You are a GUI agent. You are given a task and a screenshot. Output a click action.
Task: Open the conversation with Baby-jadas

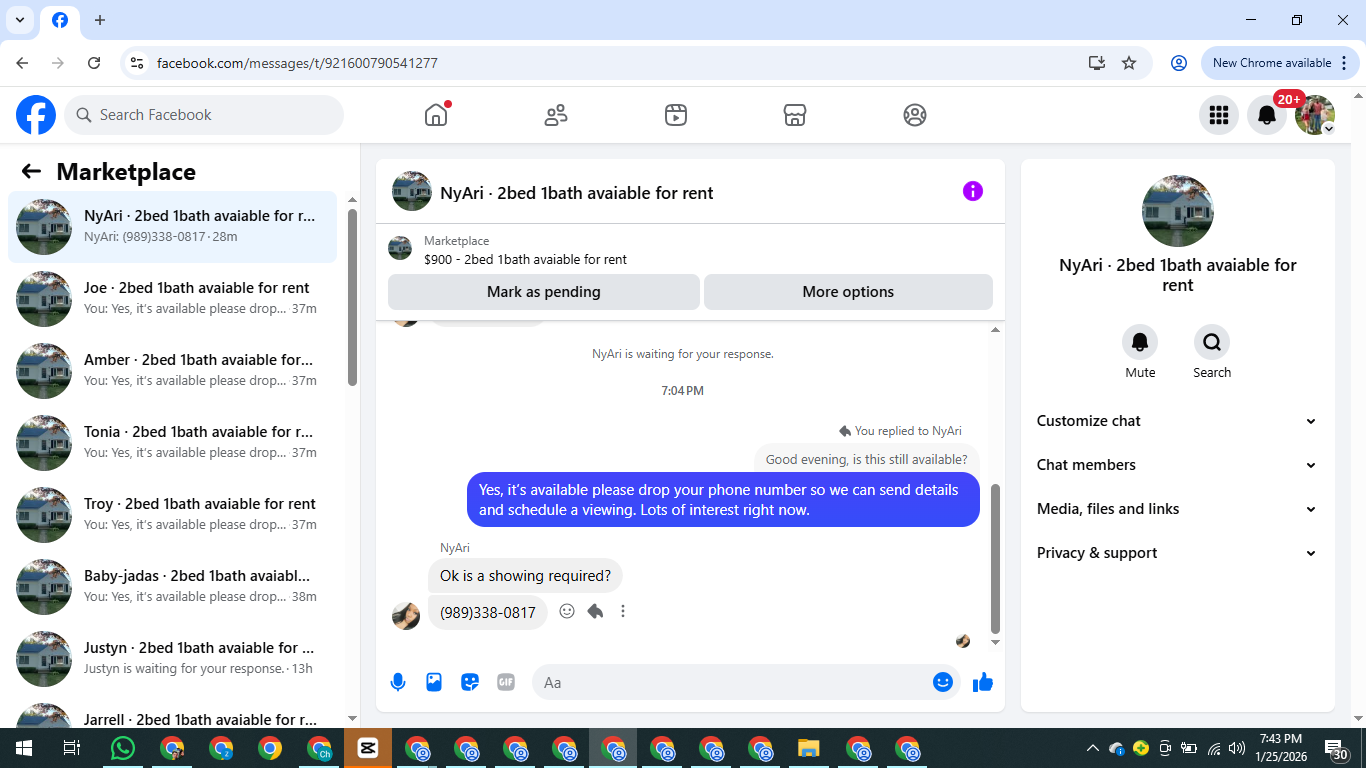pyautogui.click(x=172, y=587)
